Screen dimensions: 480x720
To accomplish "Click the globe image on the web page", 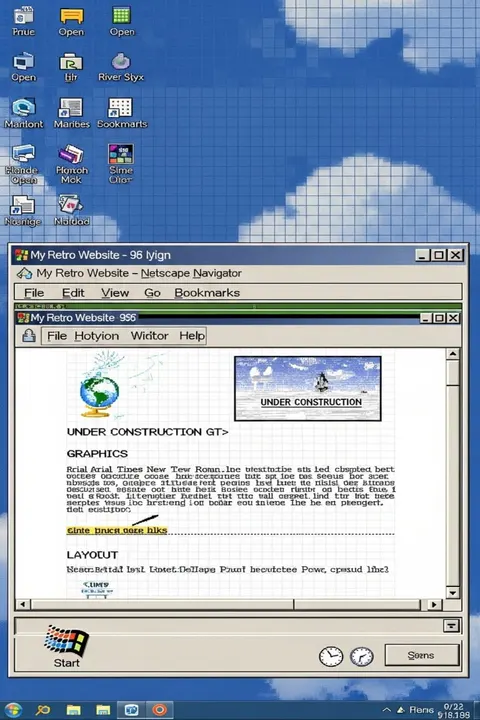I will tap(99, 394).
